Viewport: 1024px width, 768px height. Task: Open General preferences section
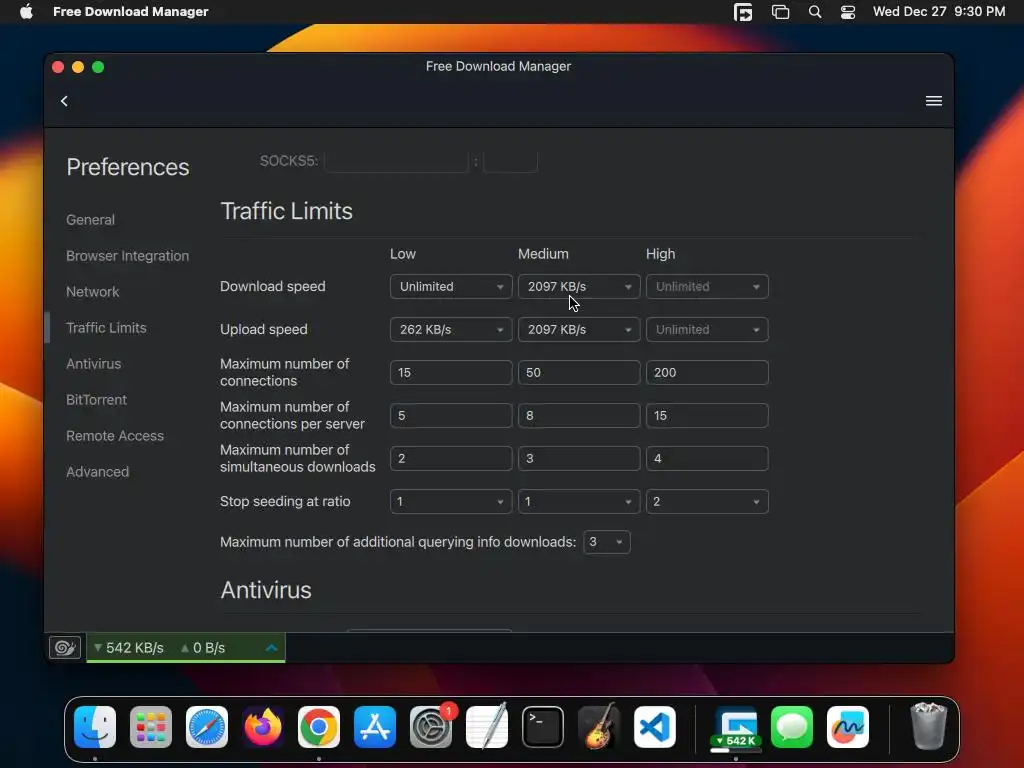(90, 220)
